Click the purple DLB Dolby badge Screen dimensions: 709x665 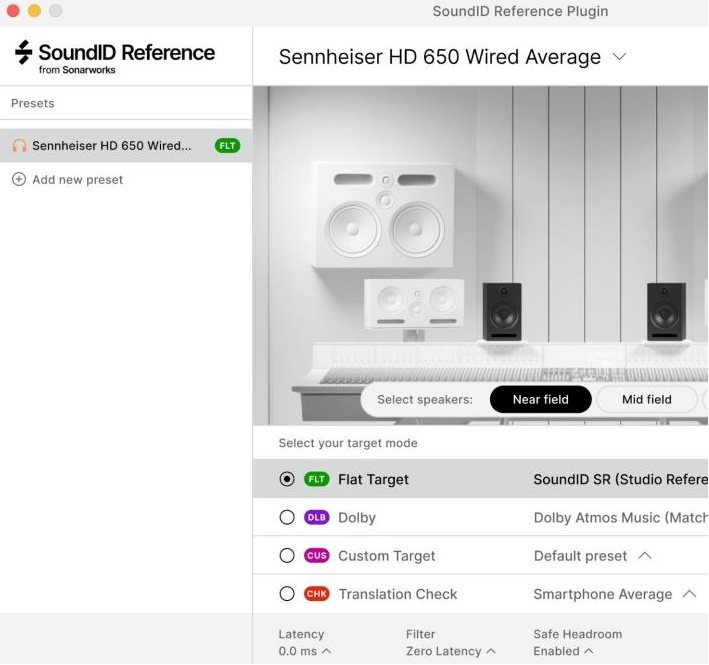tap(317, 518)
